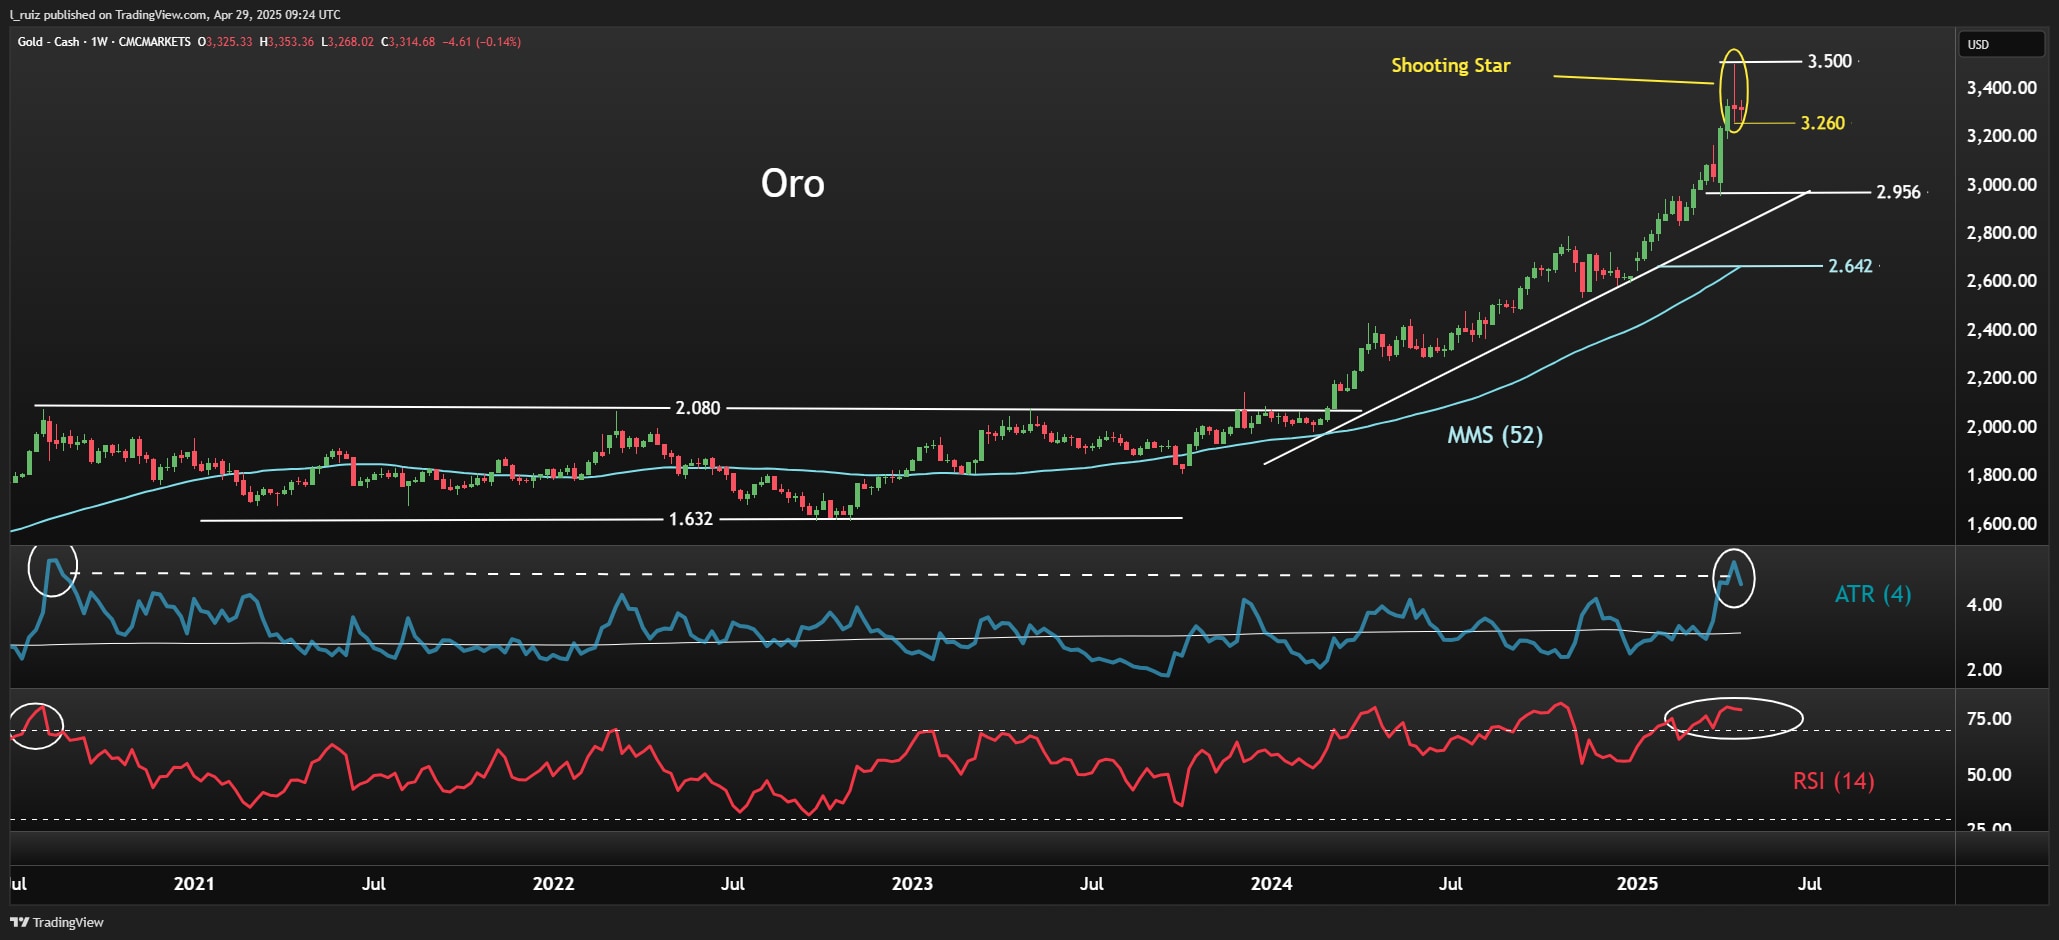Click 1,800.00 on the price axis
The image size is (2059, 940).
point(2001,475)
